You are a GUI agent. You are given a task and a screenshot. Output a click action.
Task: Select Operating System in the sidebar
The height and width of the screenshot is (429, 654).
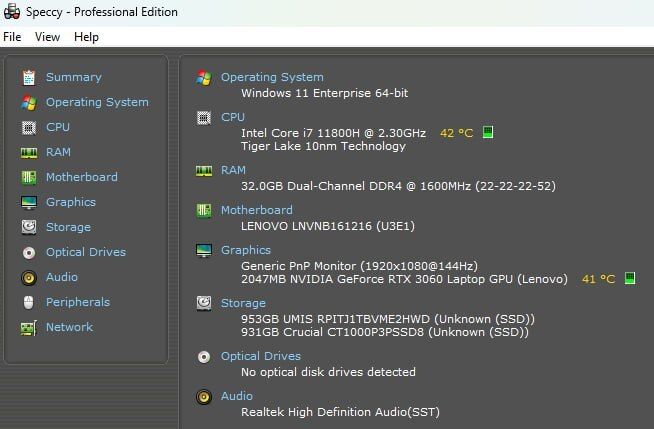click(97, 103)
